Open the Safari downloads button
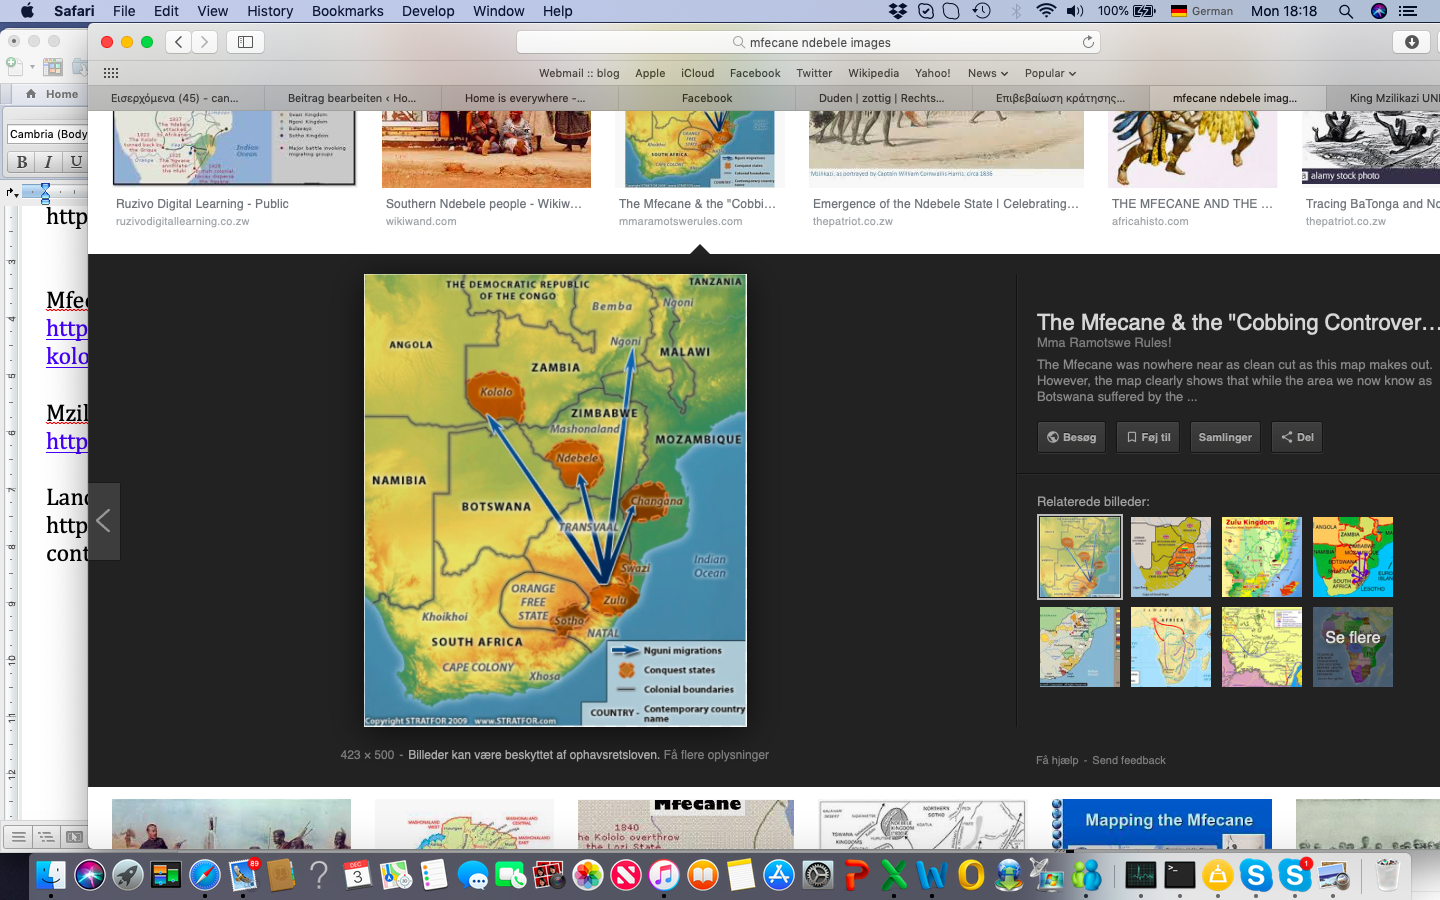The width and height of the screenshot is (1440, 900). click(1411, 42)
